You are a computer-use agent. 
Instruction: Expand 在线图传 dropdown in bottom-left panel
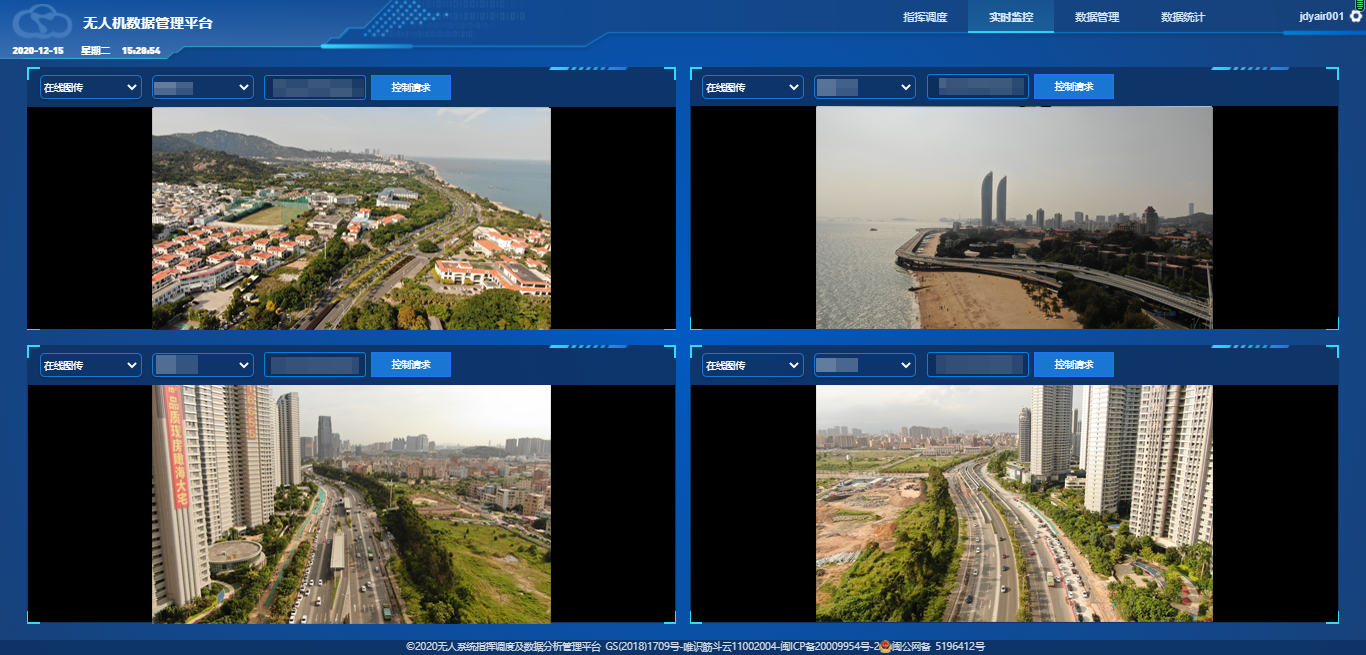tap(90, 366)
